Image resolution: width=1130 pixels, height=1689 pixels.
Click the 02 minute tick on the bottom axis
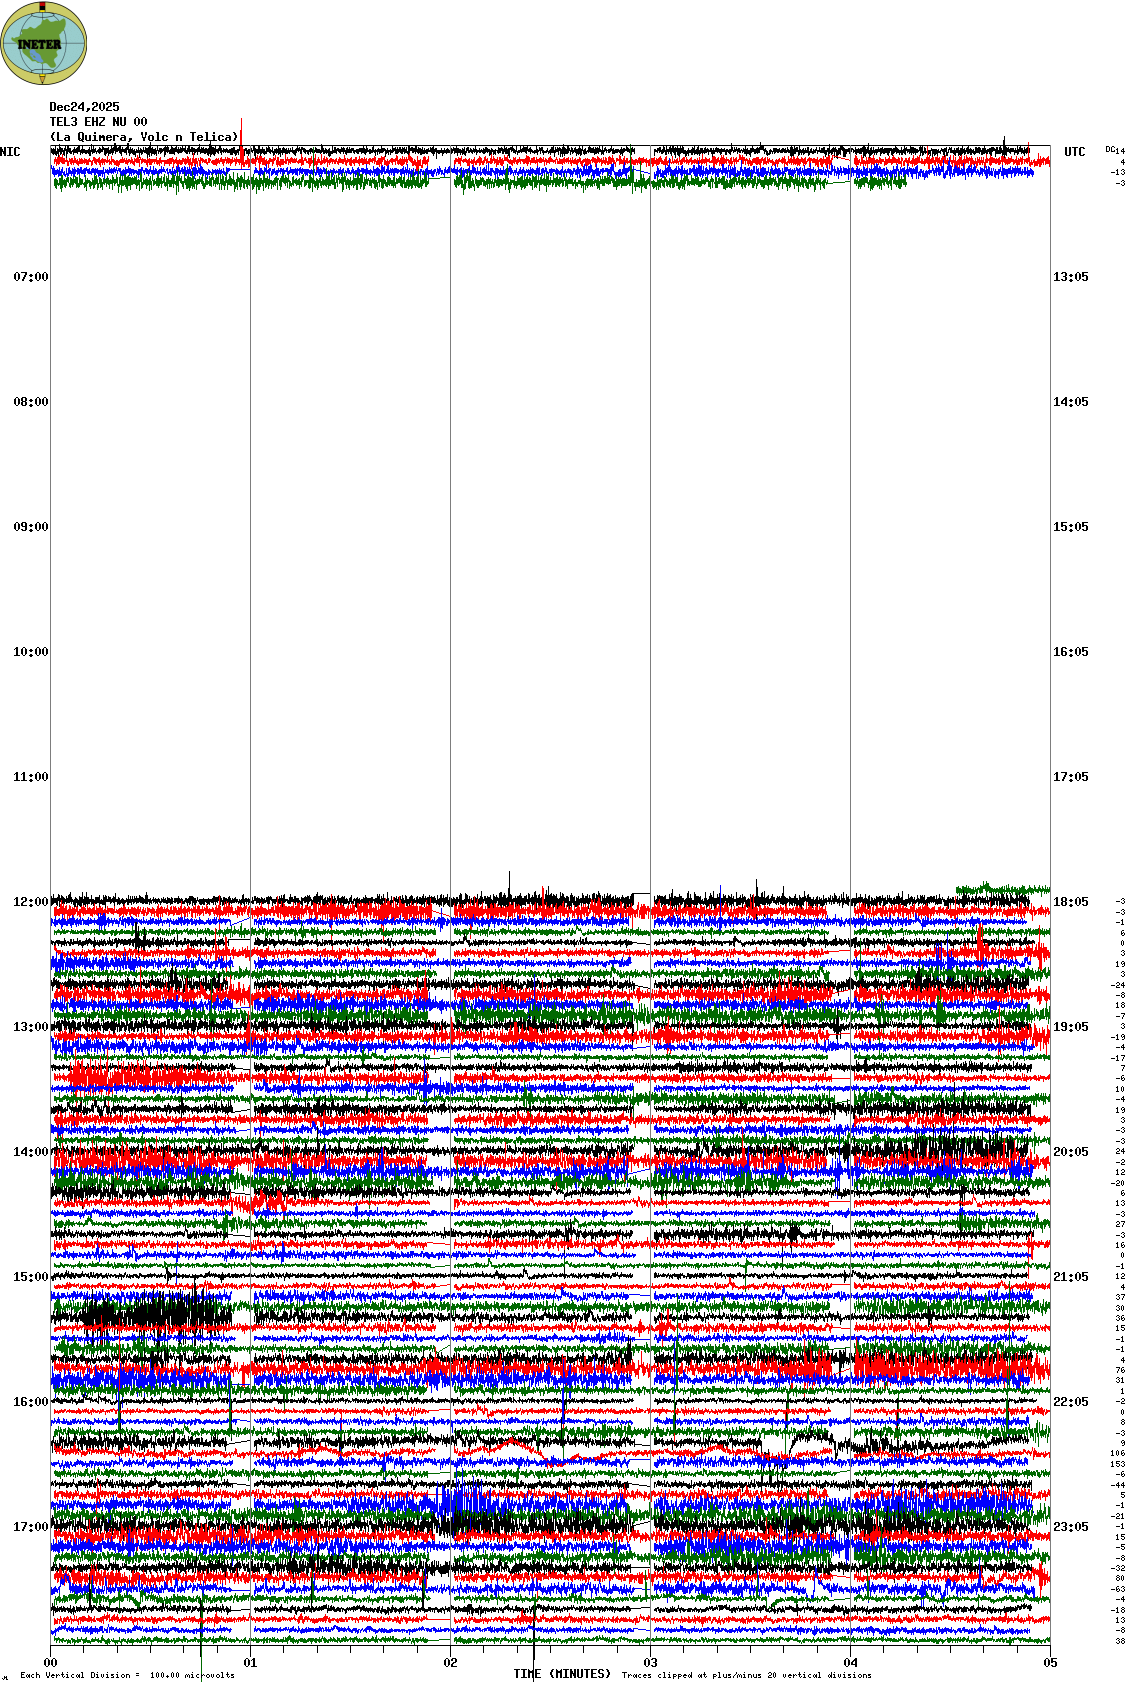coord(450,1663)
